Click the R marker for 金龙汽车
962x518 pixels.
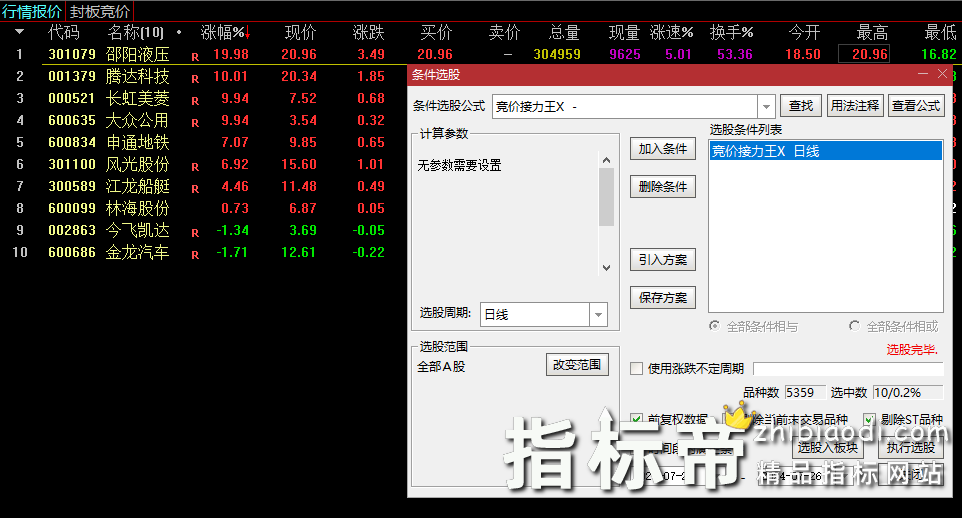(x=195, y=255)
